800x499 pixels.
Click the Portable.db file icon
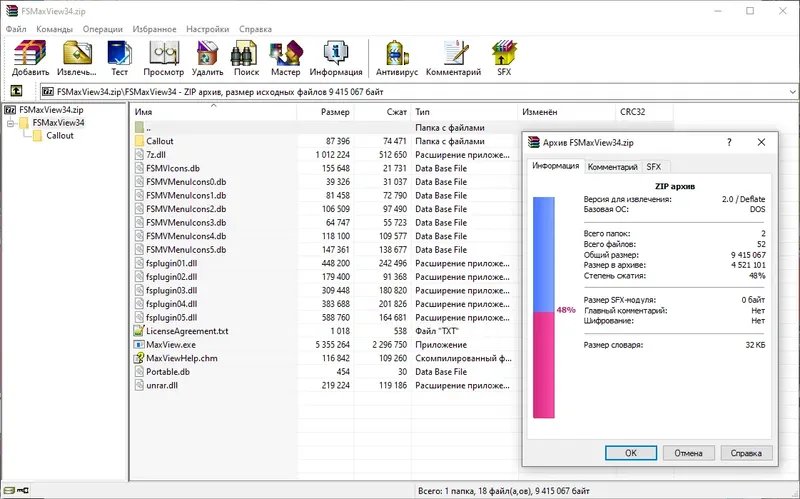[x=139, y=371]
